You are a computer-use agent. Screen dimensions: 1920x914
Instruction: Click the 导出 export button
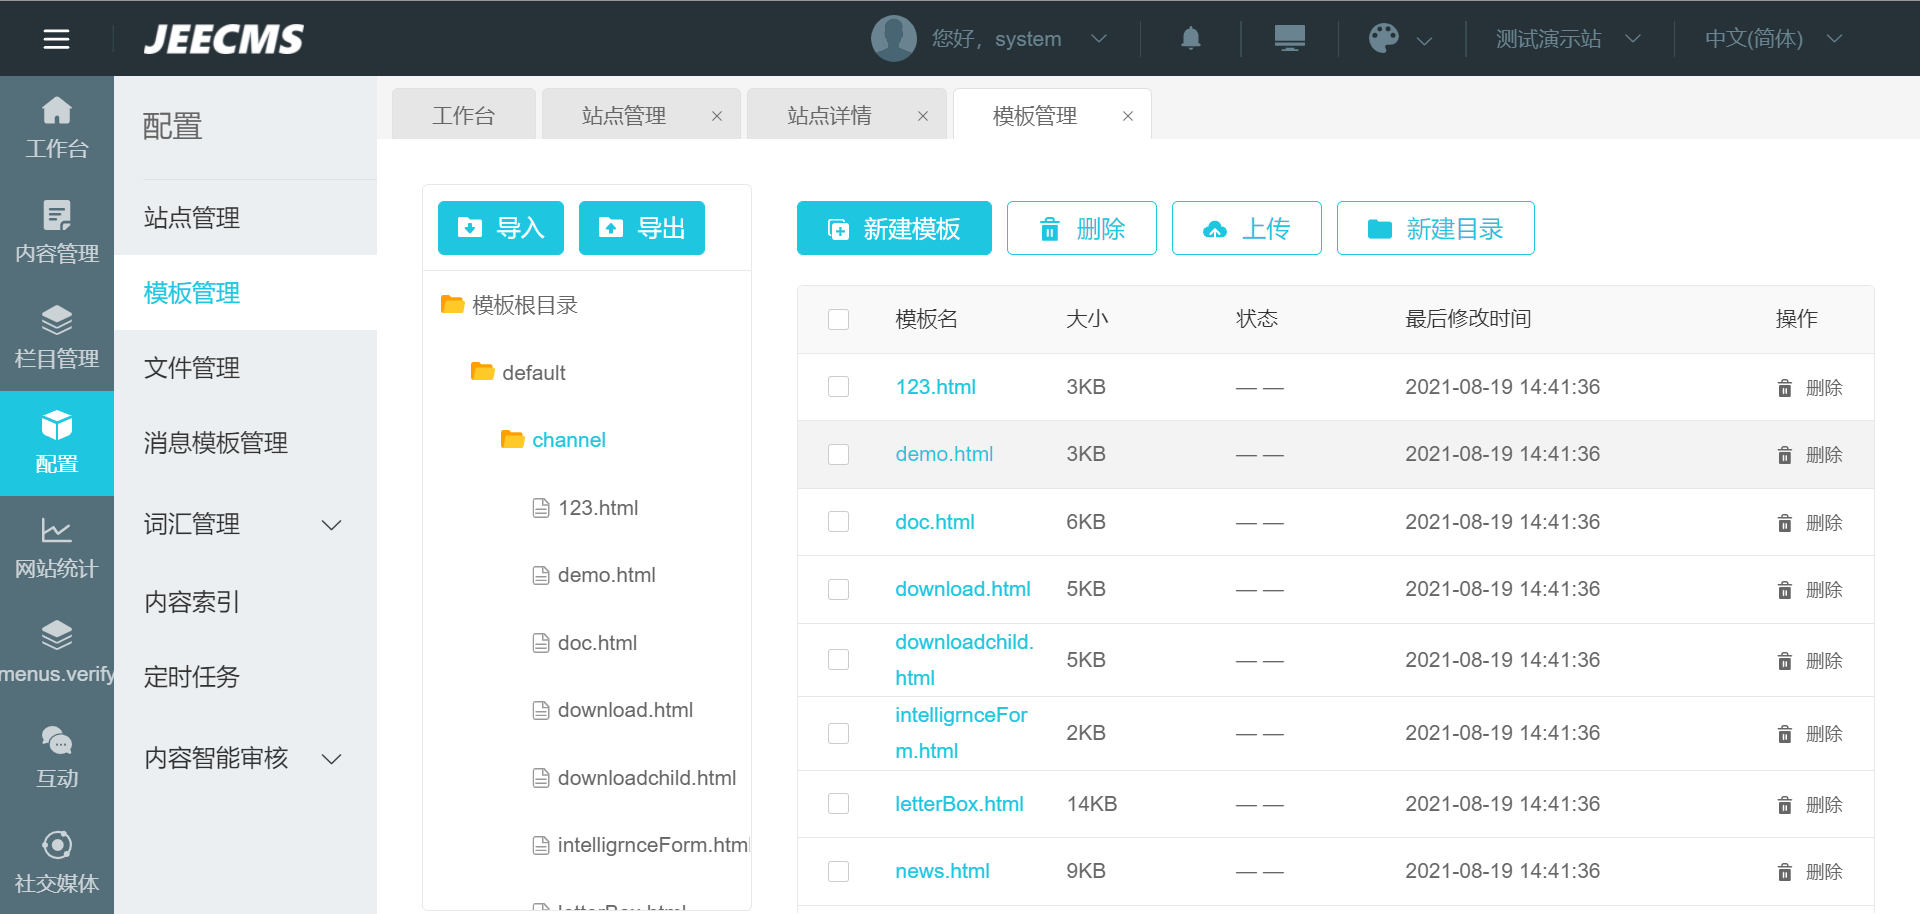point(642,228)
